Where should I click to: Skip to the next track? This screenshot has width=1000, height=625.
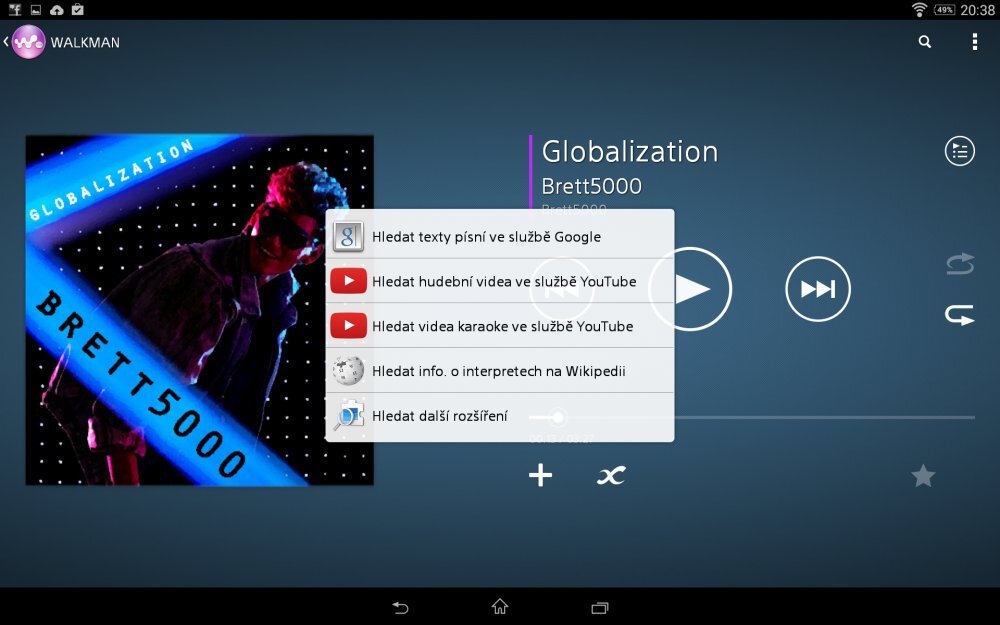tap(818, 288)
